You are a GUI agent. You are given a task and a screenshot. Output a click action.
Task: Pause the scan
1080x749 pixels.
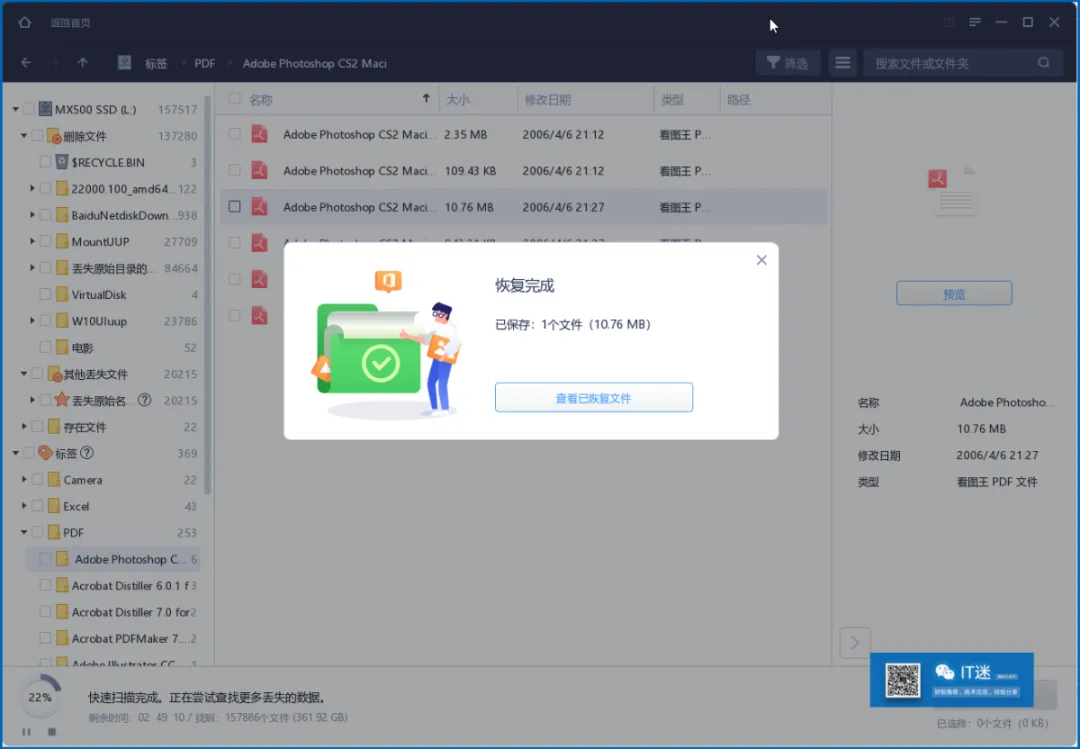click(26, 732)
